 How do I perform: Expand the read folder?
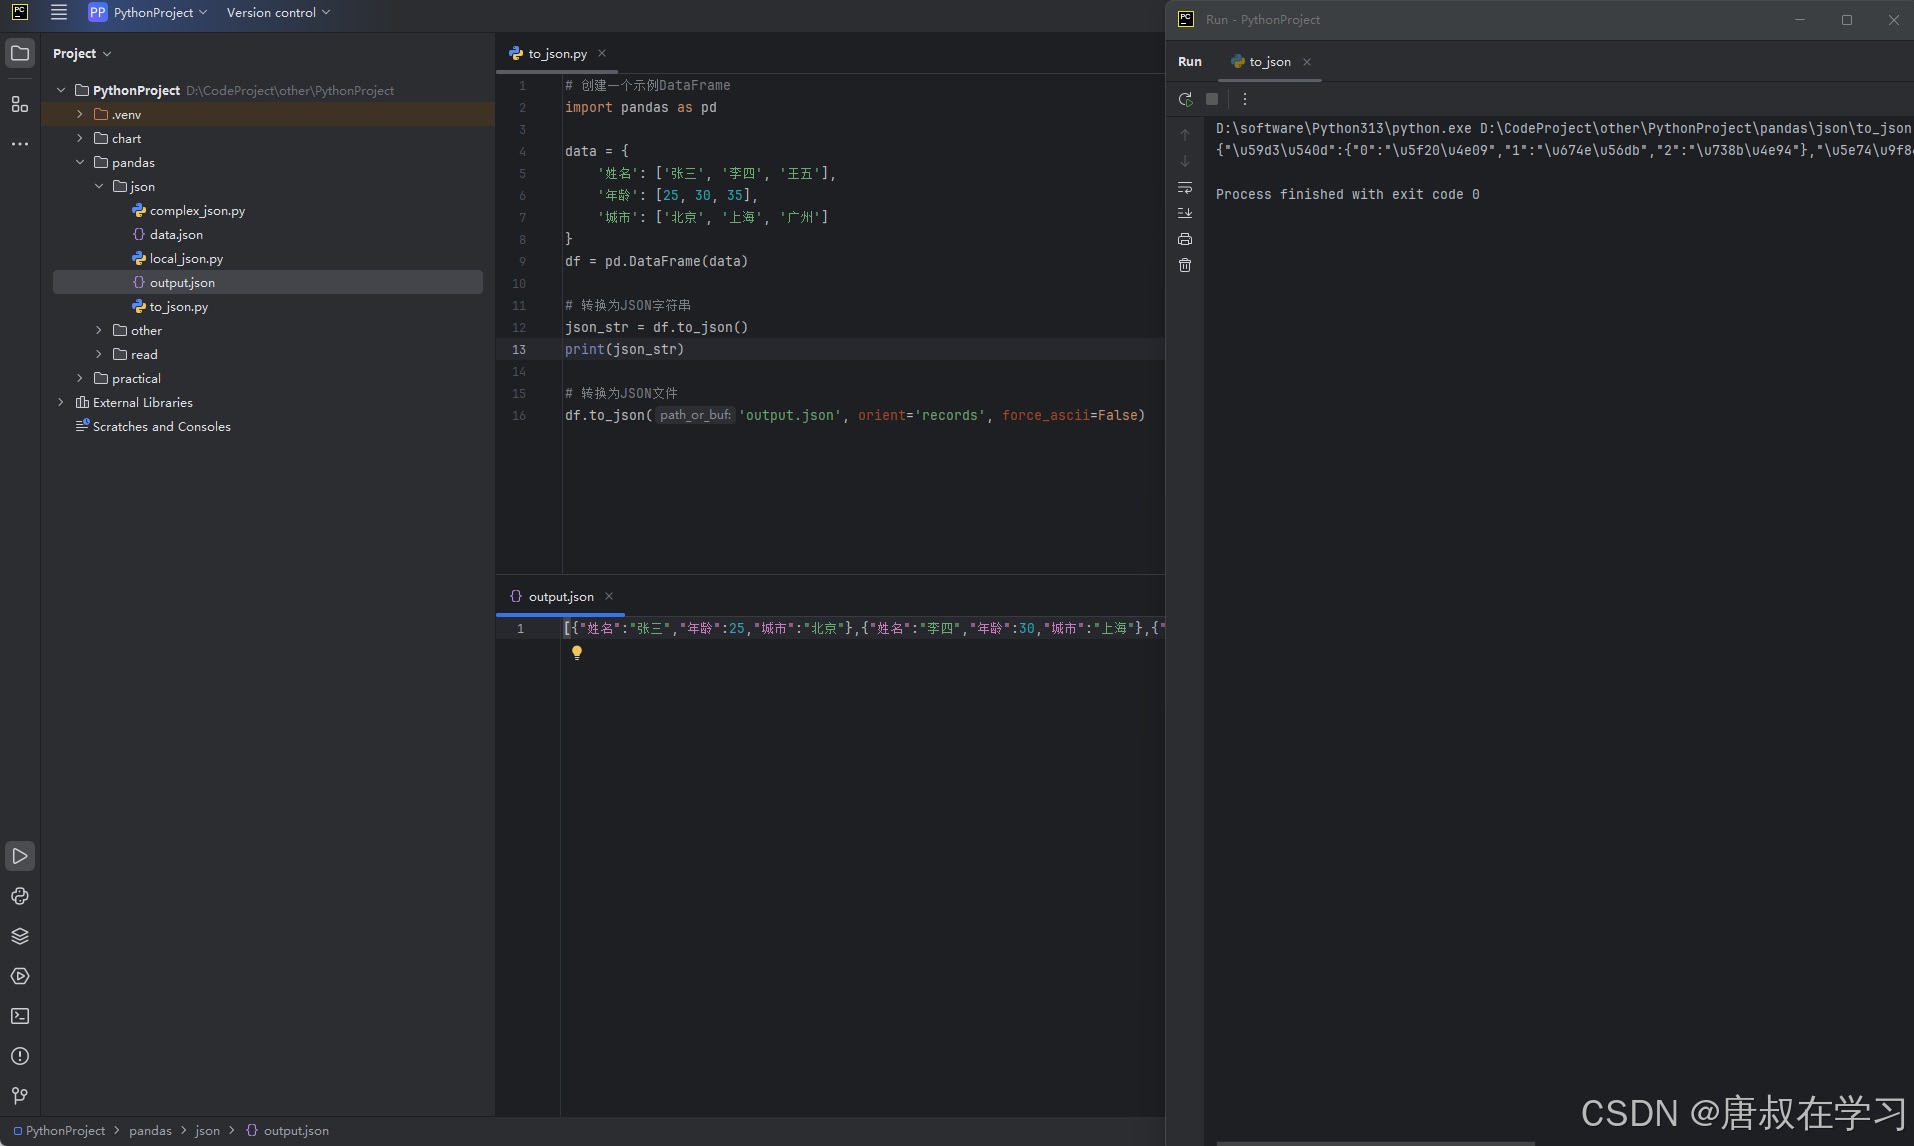(99, 354)
